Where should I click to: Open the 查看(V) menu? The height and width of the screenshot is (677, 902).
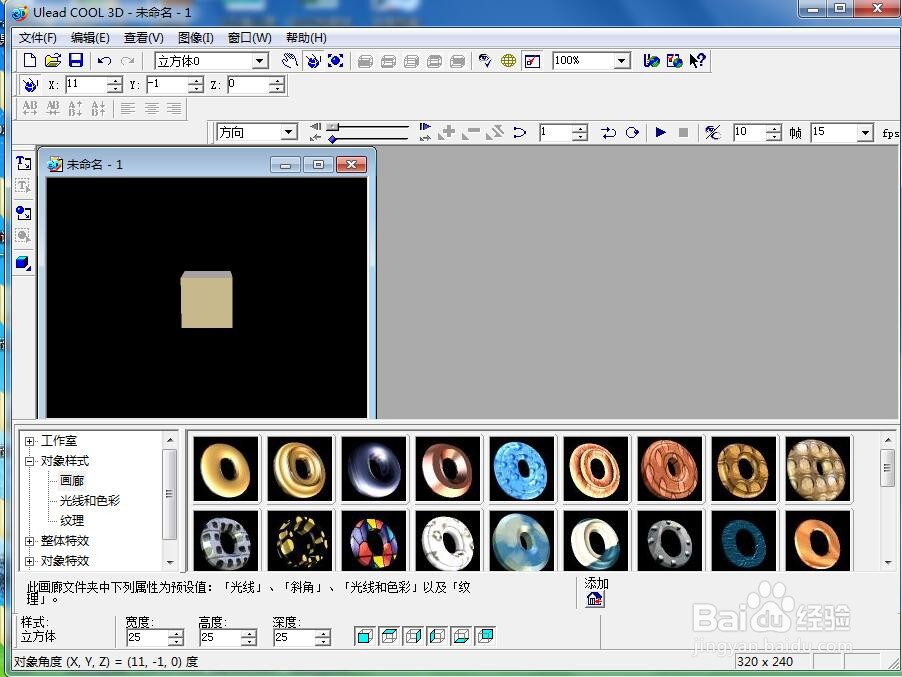pos(144,38)
